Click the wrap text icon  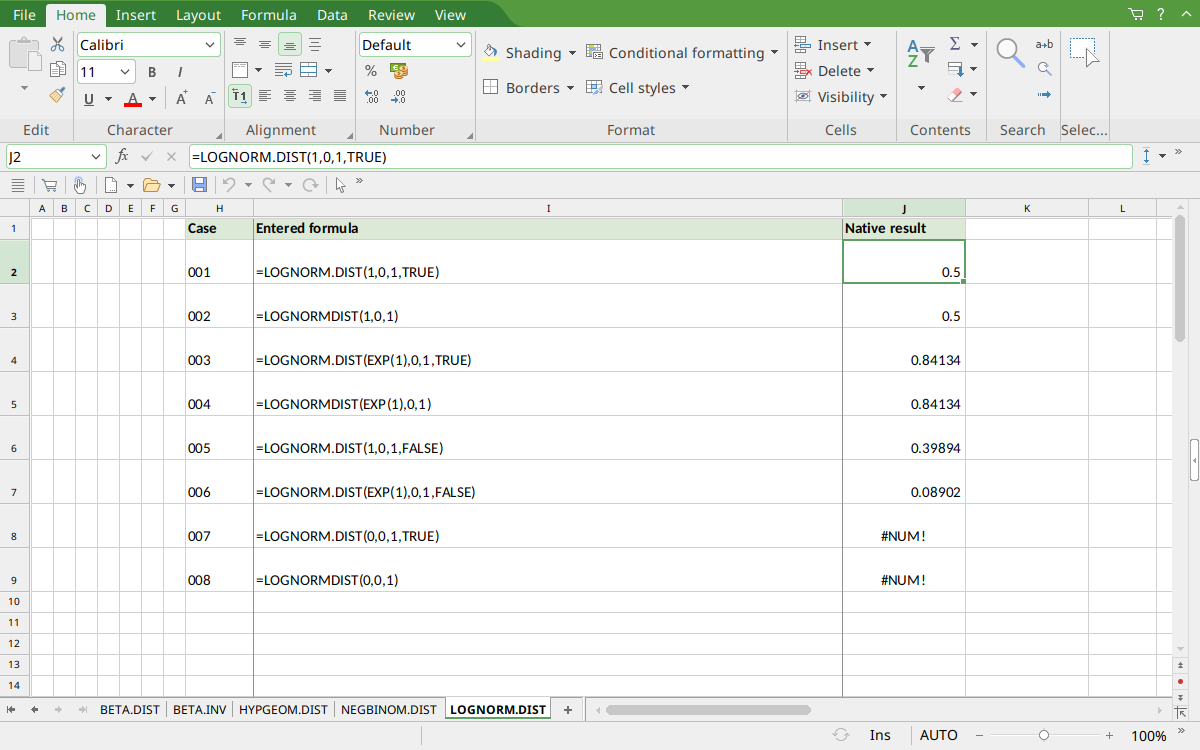click(283, 70)
